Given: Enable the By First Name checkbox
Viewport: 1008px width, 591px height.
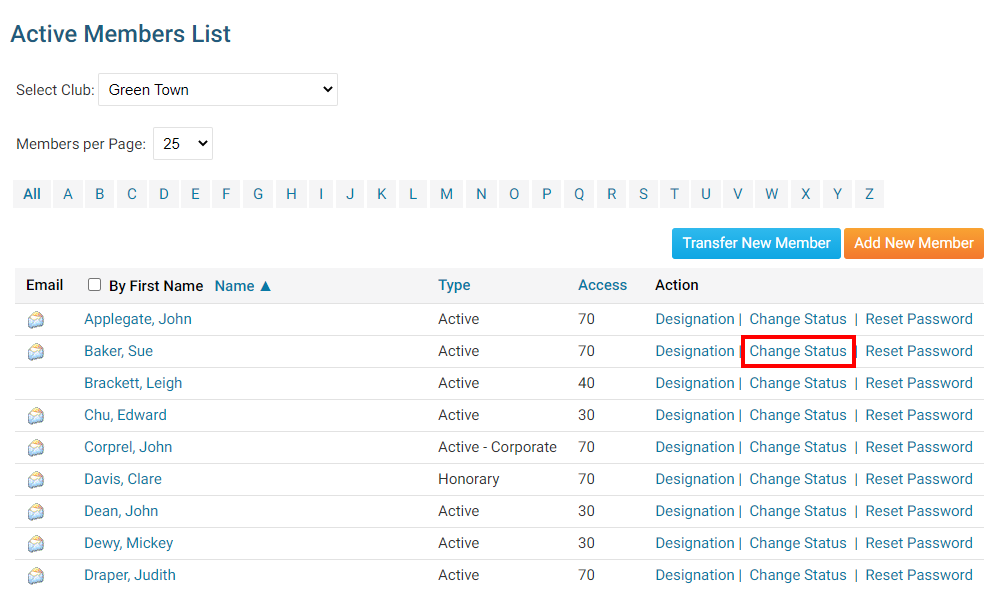Looking at the screenshot, I should coord(95,285).
